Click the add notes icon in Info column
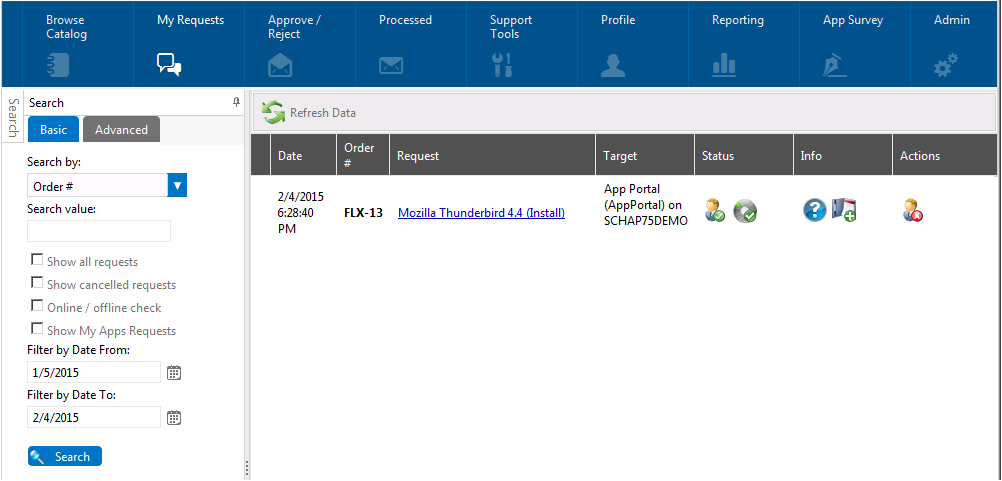The height and width of the screenshot is (481, 1002). coord(844,210)
